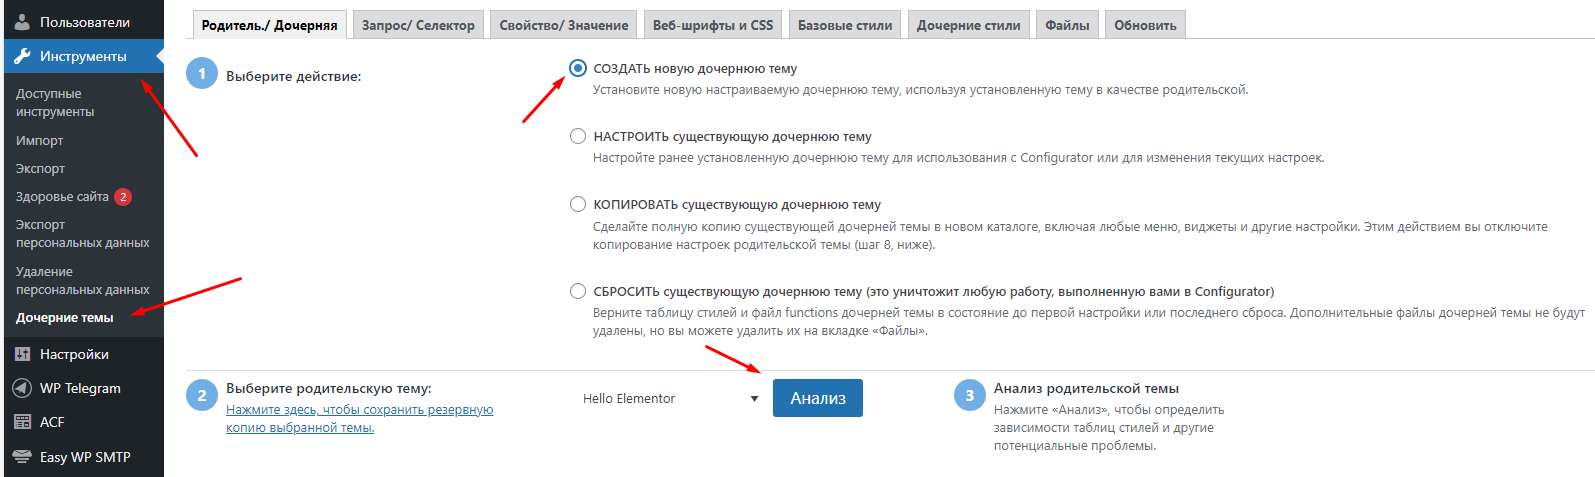Open the Hello Elementor parent theme dropdown
Image resolution: width=1595 pixels, height=477 pixels.
pyautogui.click(x=670, y=398)
